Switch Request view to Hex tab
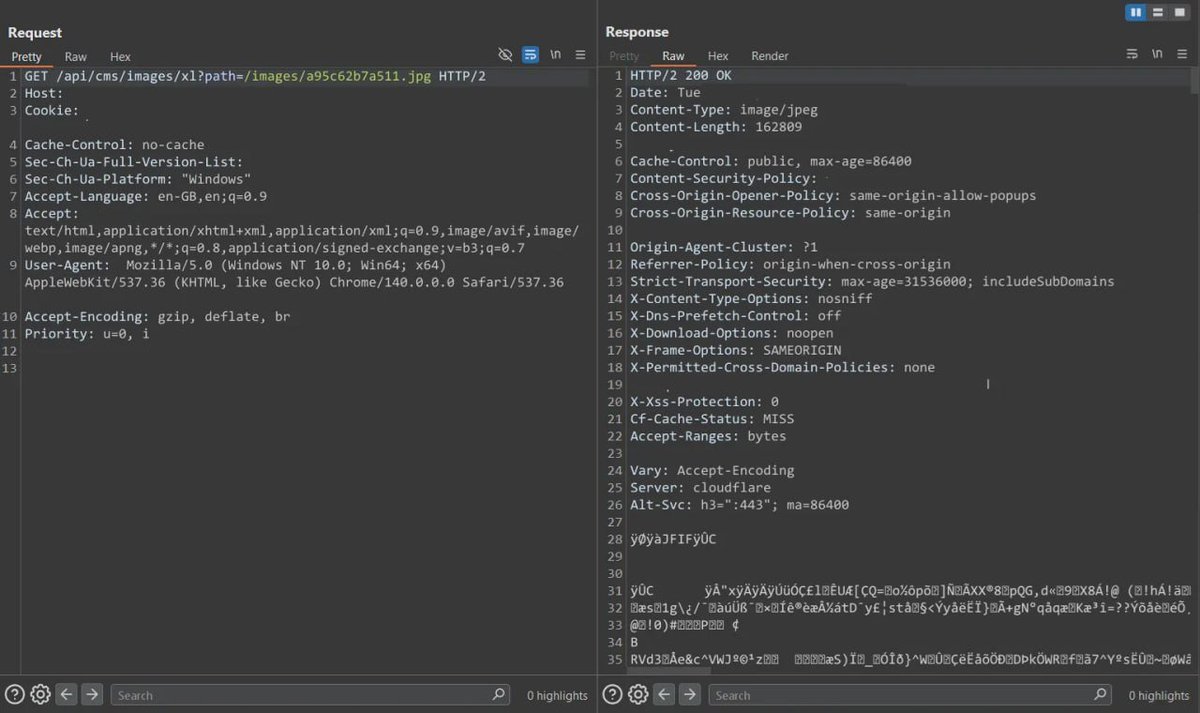Screen dimensions: 1200x713 click(x=120, y=57)
